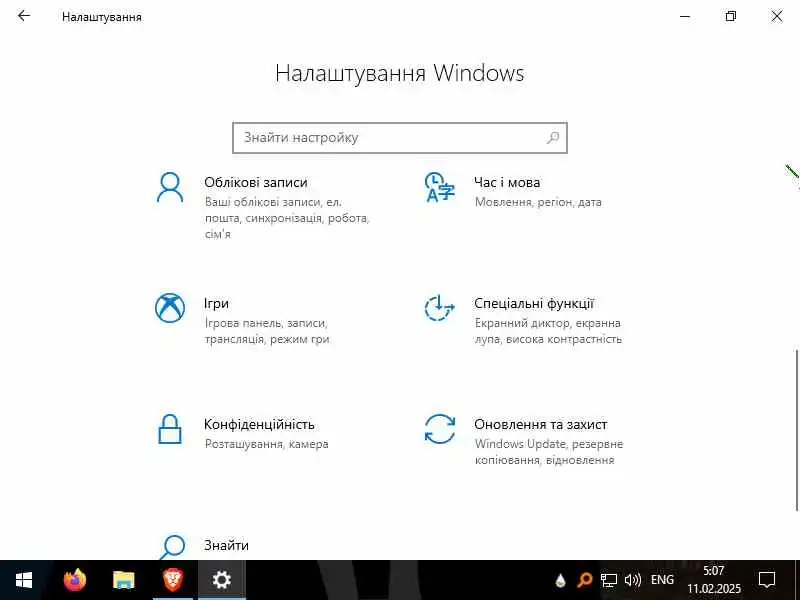Open File Explorer from the taskbar

pos(123,580)
